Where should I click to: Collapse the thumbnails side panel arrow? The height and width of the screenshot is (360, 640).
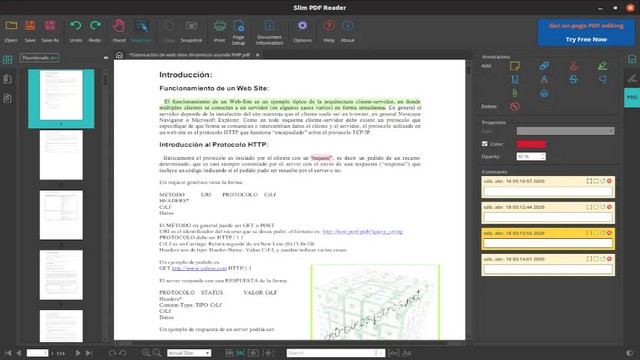pos(106,58)
